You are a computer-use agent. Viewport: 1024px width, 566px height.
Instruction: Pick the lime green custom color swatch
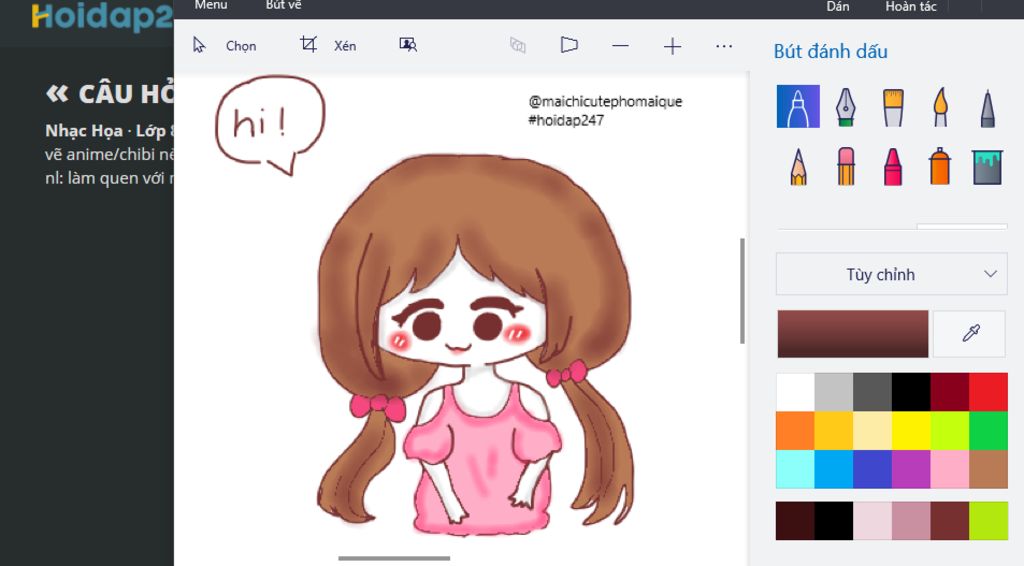tap(988, 520)
